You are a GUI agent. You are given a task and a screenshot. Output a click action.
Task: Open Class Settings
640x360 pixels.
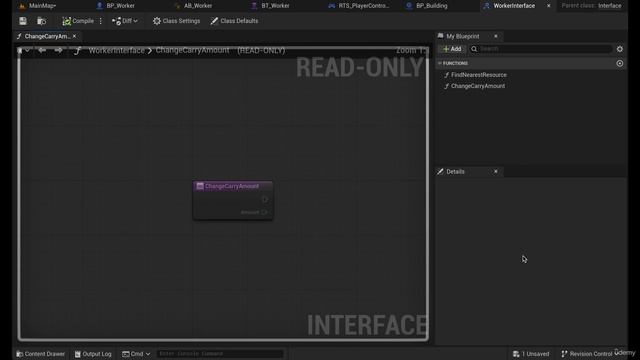pos(176,21)
